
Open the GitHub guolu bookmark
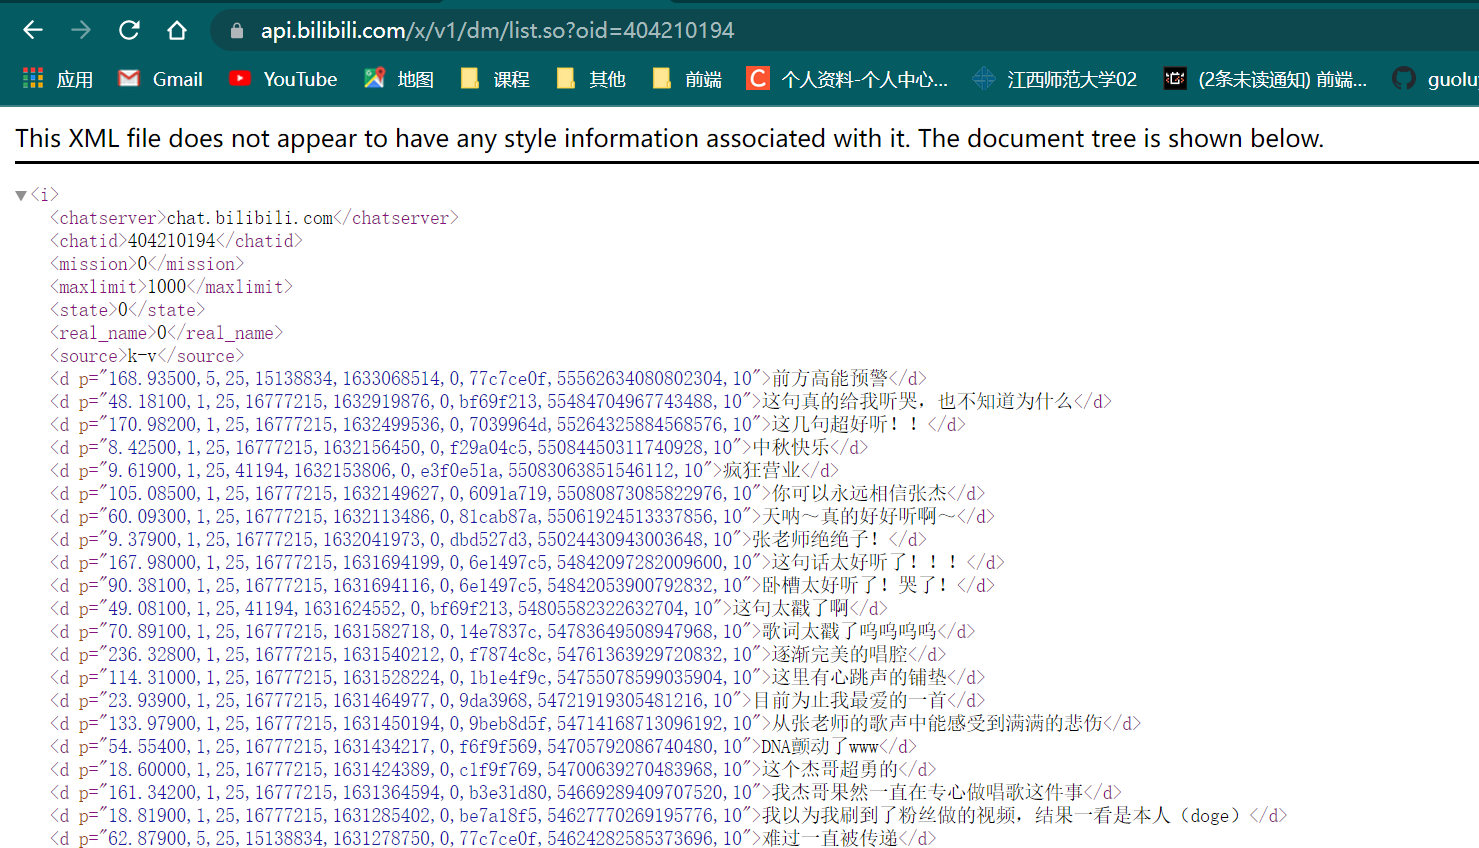point(1436,79)
